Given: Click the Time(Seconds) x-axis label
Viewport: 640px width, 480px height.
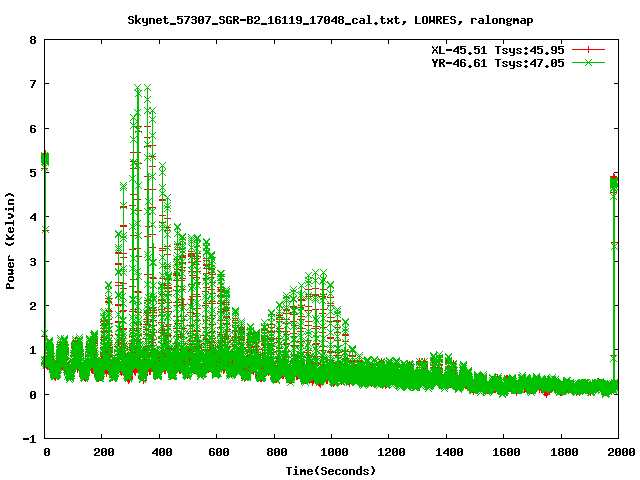Looking at the screenshot, I should [x=330, y=471].
